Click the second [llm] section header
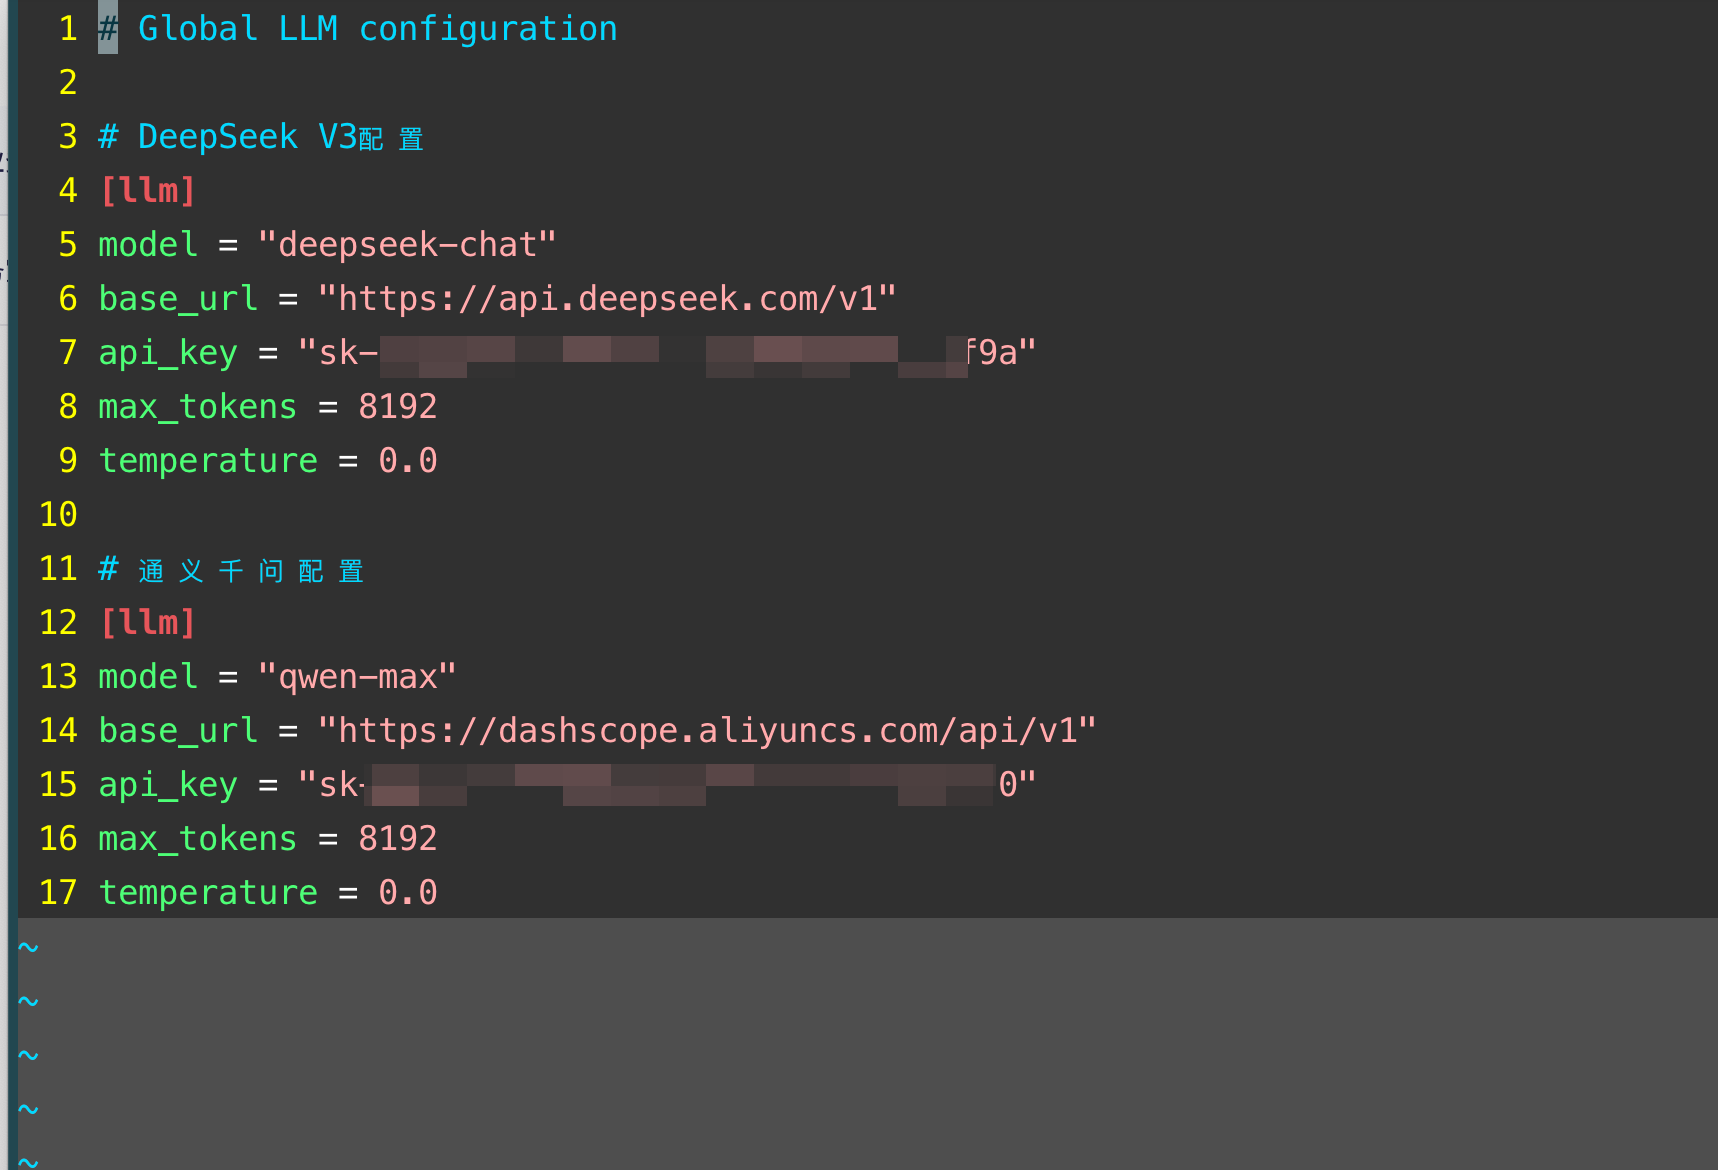The width and height of the screenshot is (1718, 1170). tap(147, 623)
